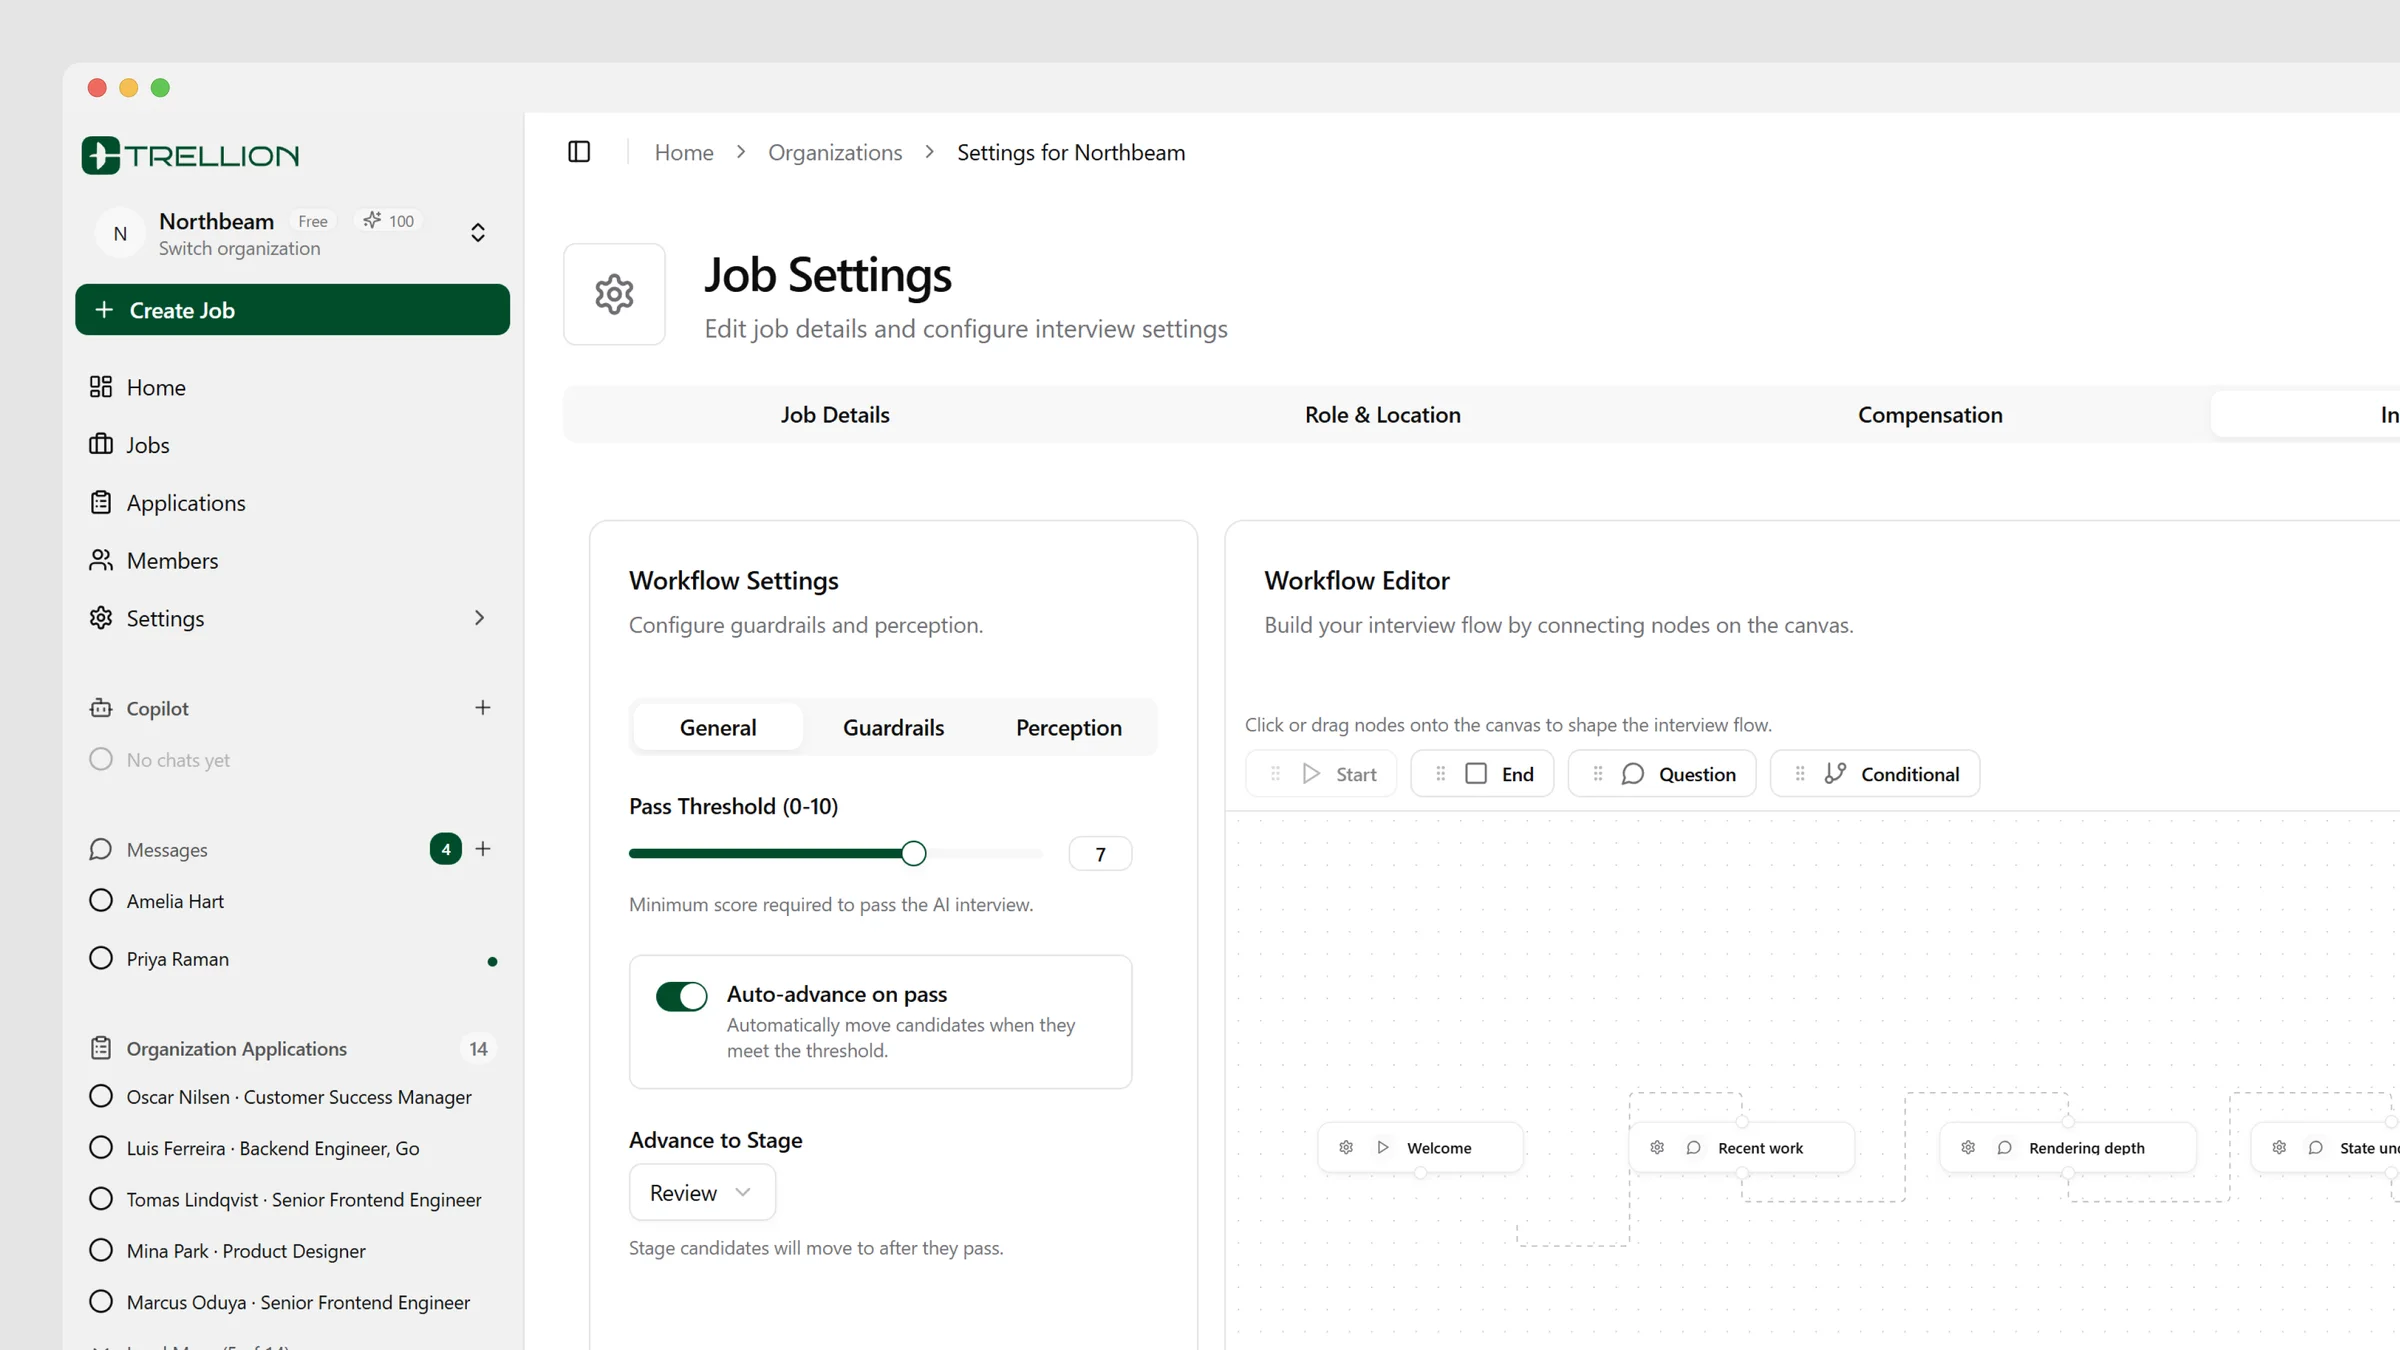
Task: Open settings gear on Rendering depth node
Action: (x=1968, y=1148)
